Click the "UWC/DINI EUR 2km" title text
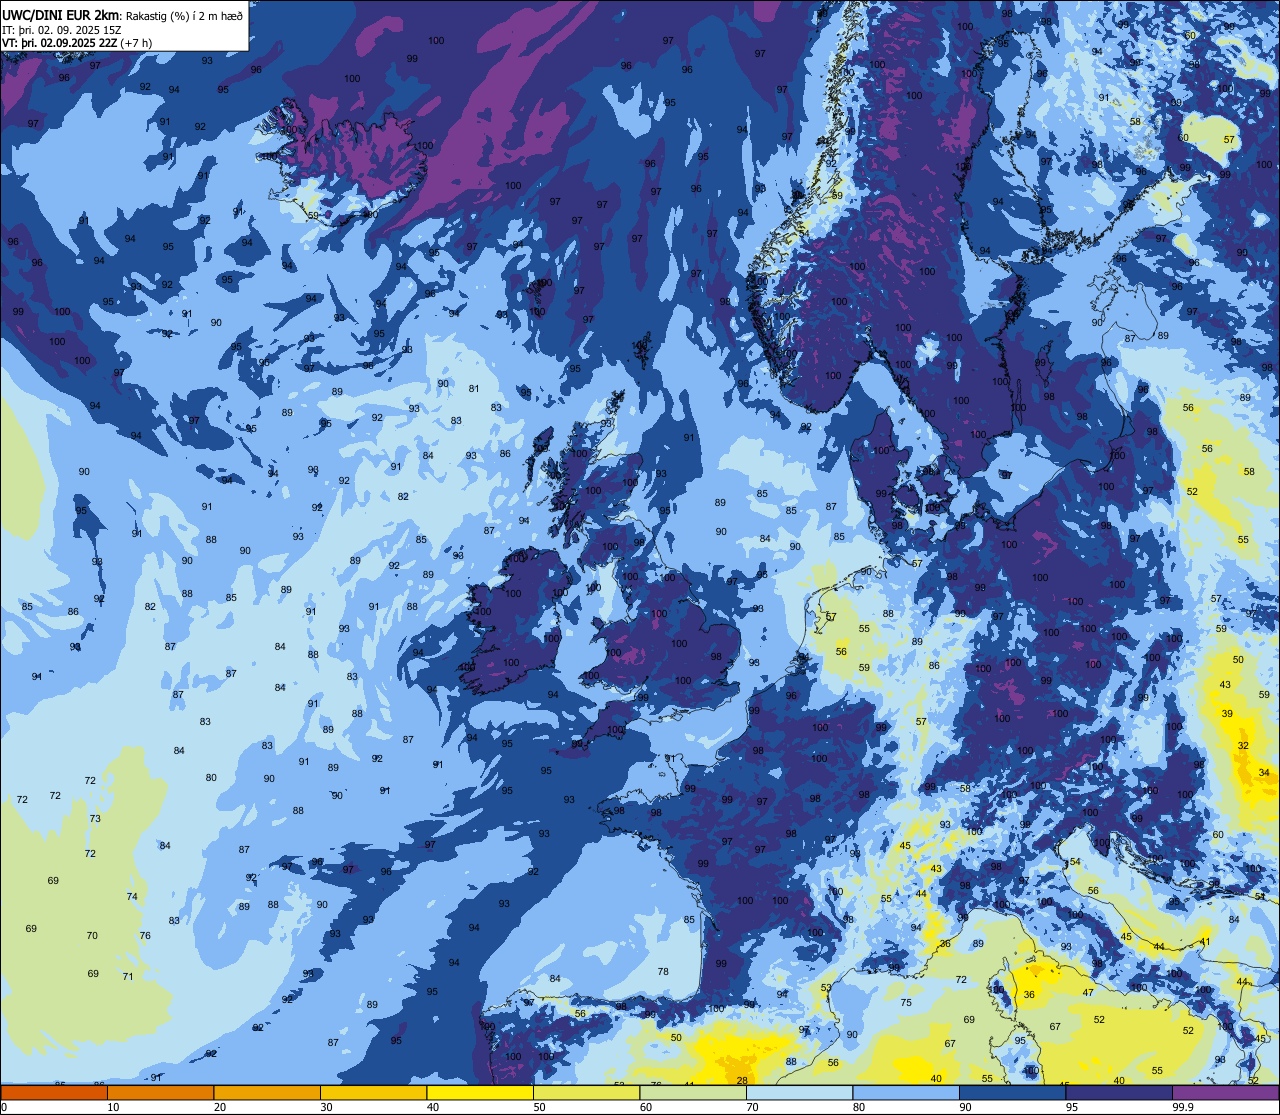 pyautogui.click(x=61, y=14)
